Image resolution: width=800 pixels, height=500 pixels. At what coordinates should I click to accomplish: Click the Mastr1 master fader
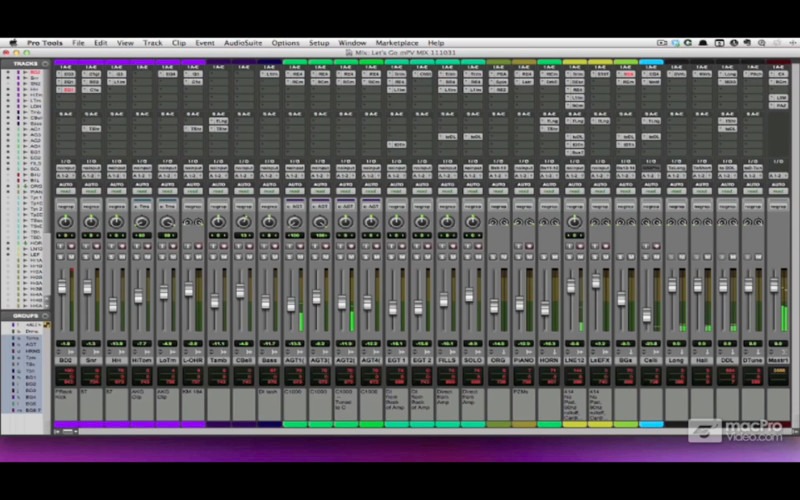click(774, 286)
